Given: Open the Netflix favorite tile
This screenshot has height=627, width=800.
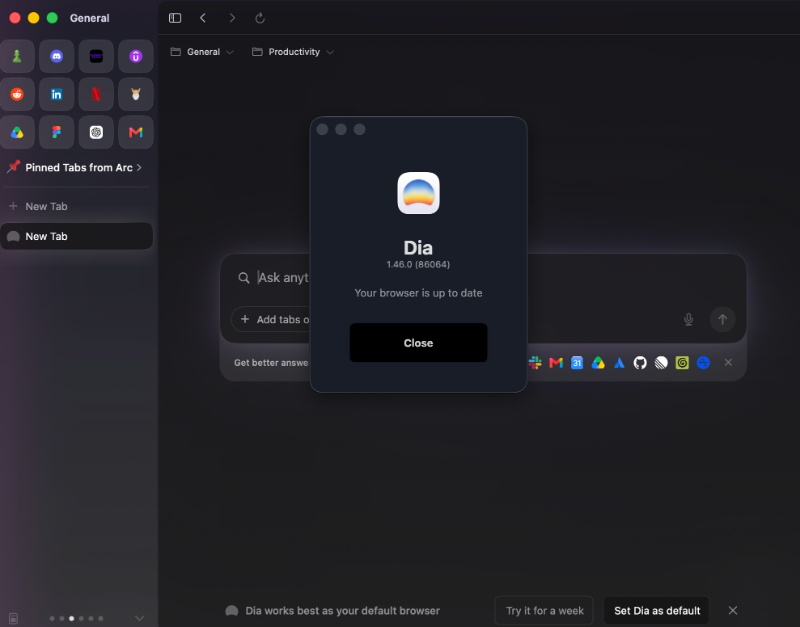Looking at the screenshot, I should pos(96,94).
